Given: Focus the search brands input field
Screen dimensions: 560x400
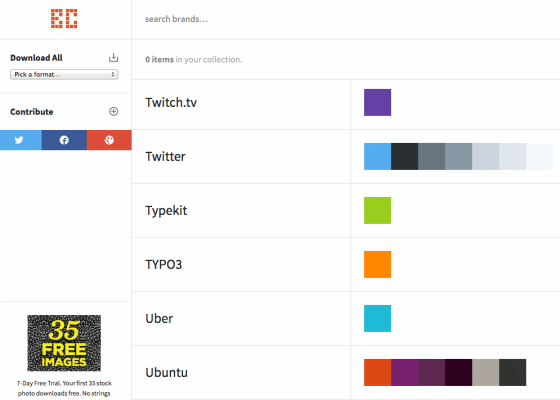Looking at the screenshot, I should coord(345,19).
